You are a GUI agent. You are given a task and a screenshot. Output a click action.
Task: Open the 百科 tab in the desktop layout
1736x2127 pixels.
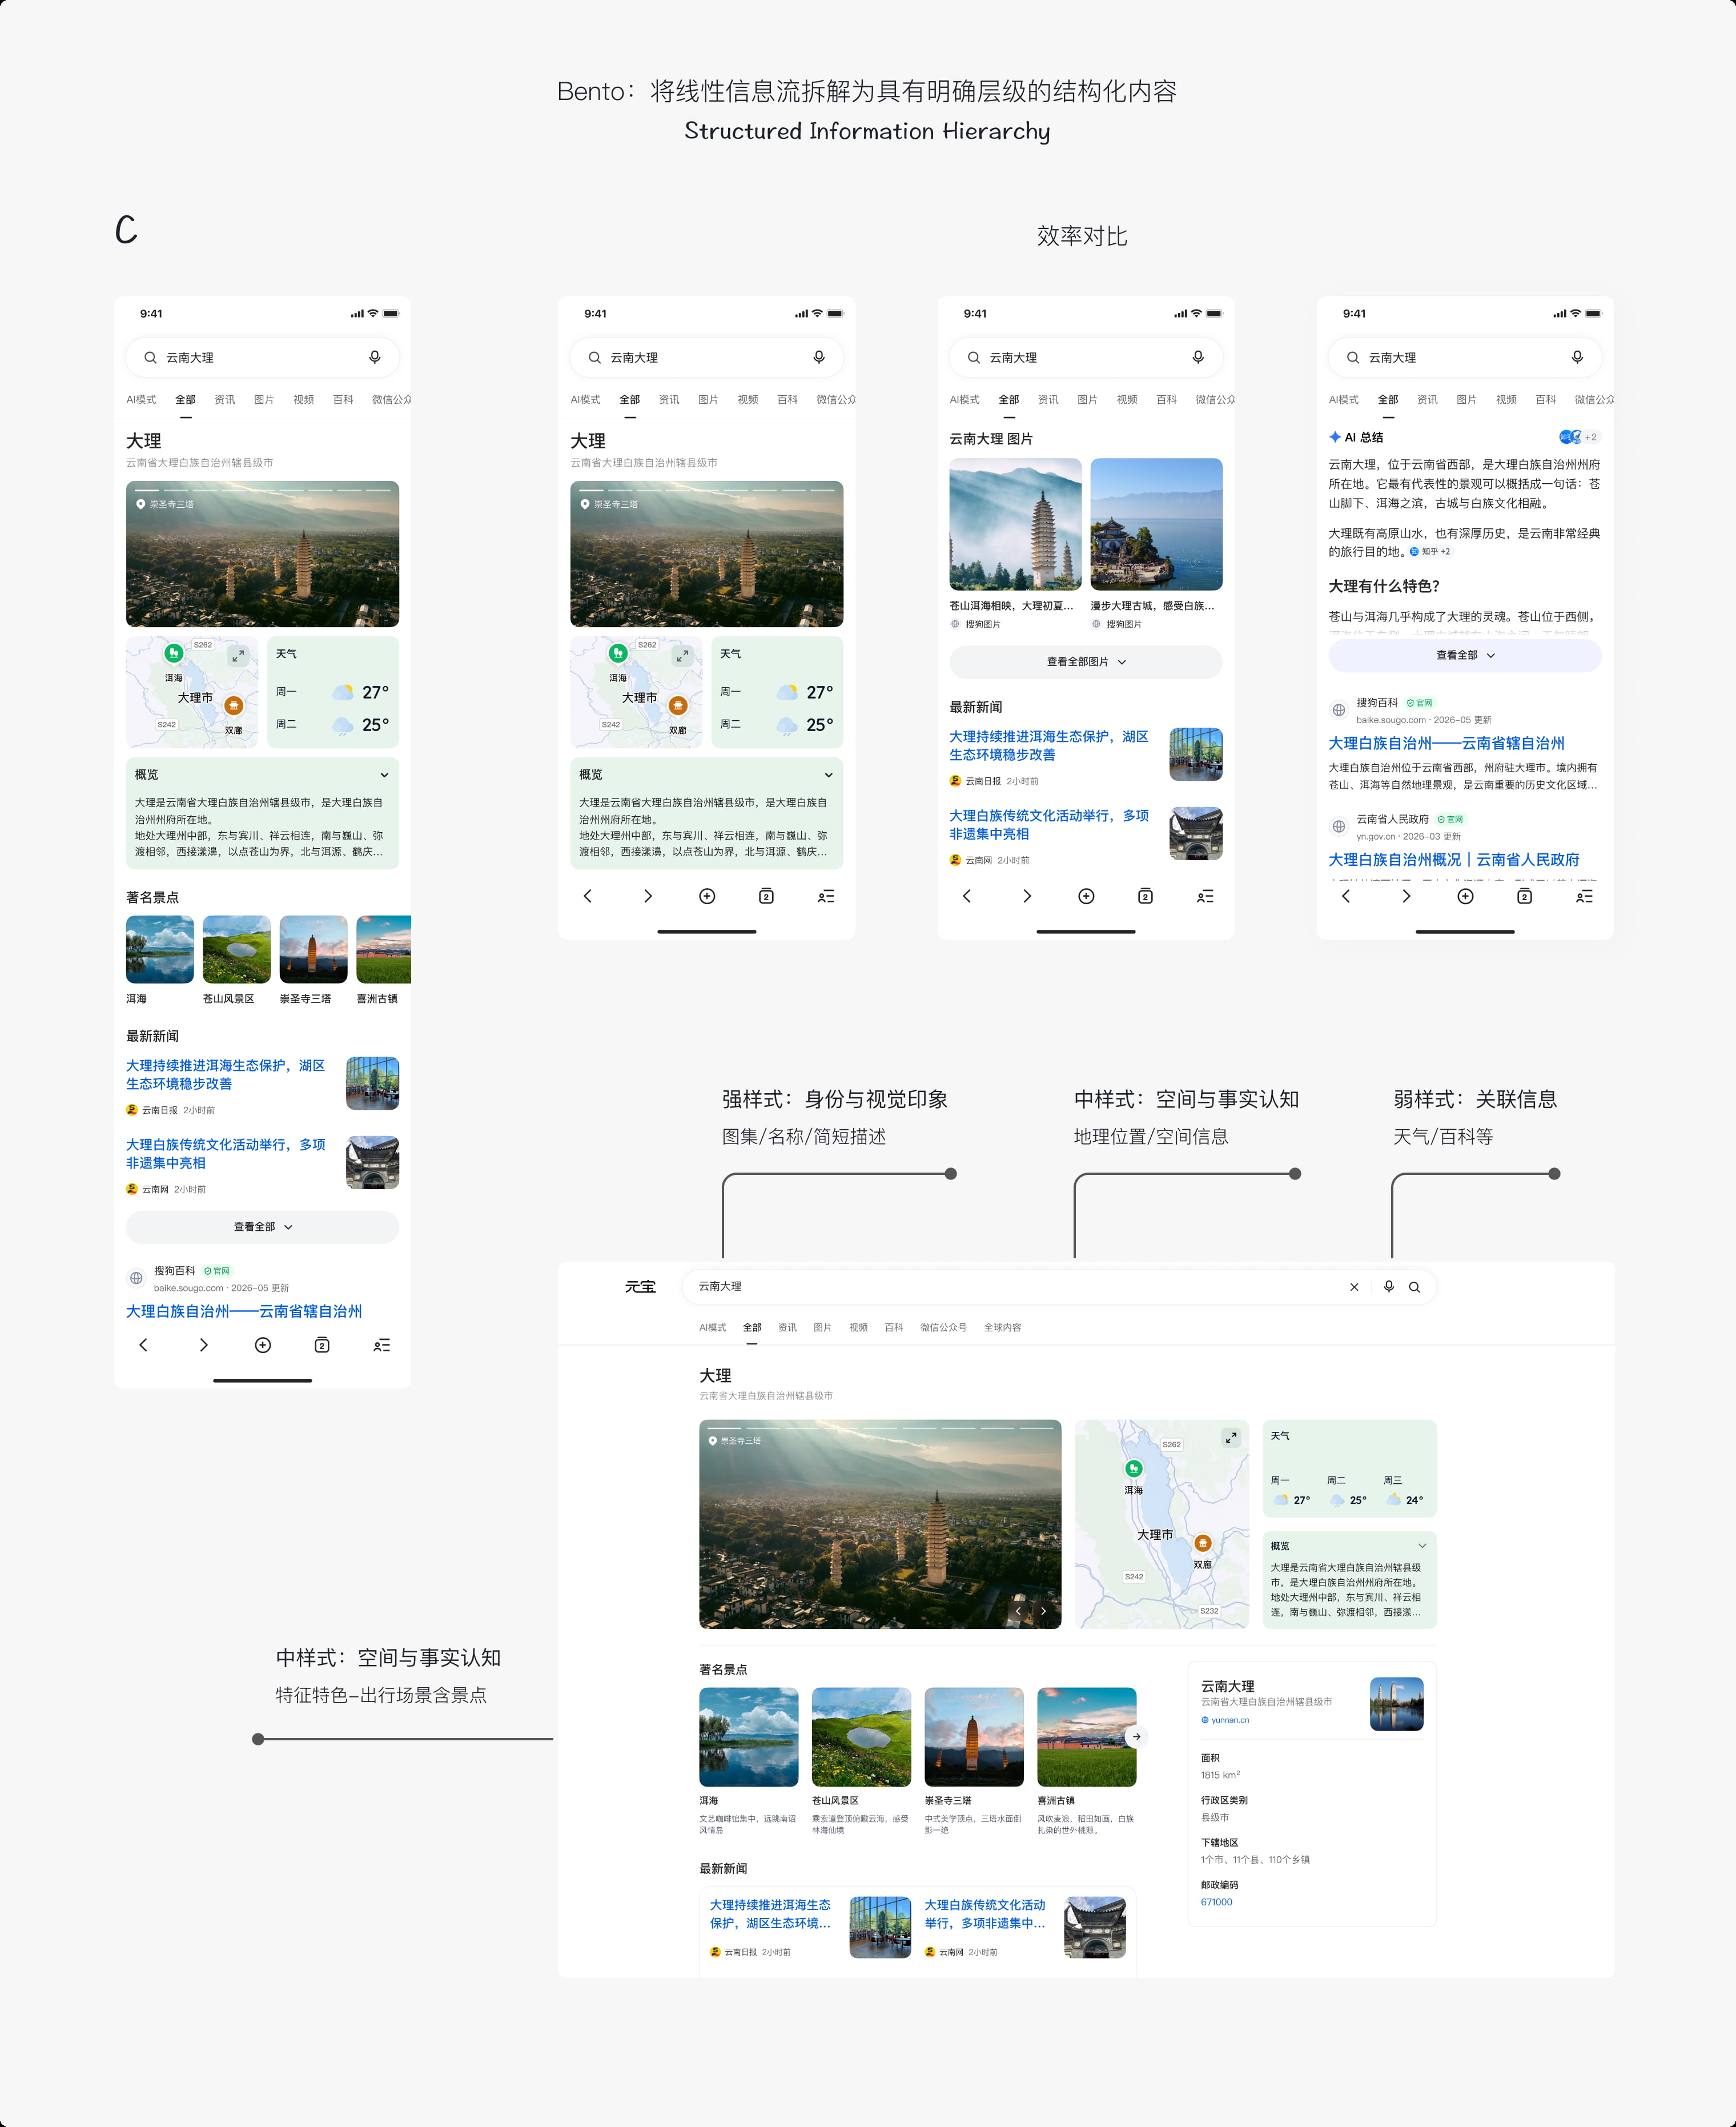[894, 1328]
